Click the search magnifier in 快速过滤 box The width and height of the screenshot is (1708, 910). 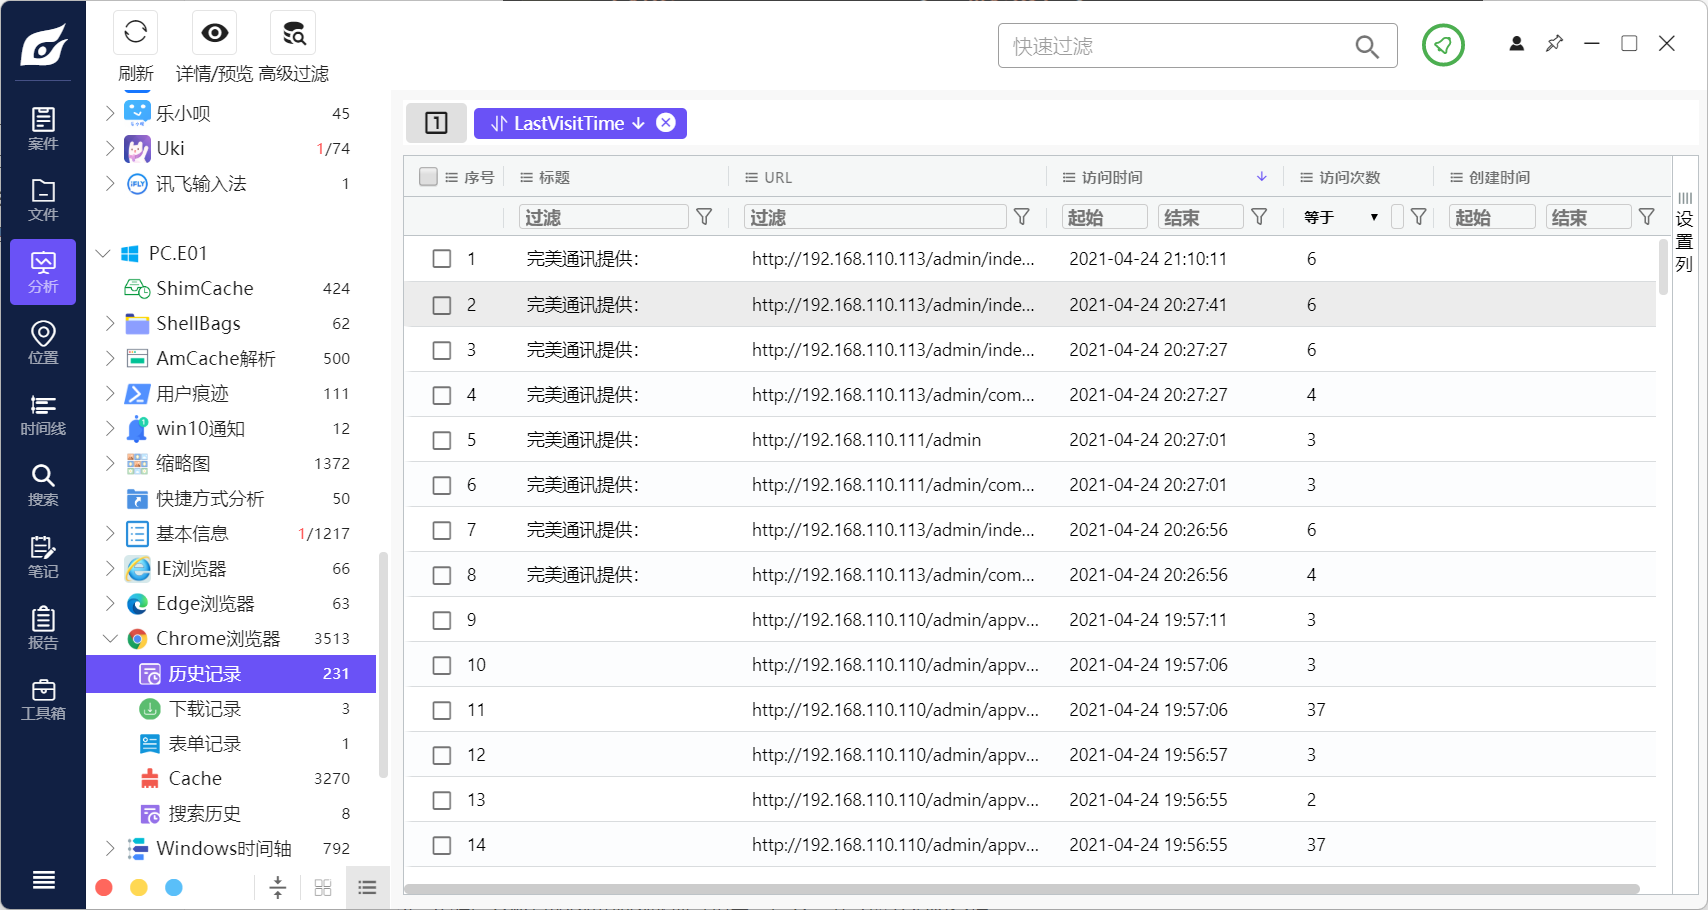[x=1367, y=46]
